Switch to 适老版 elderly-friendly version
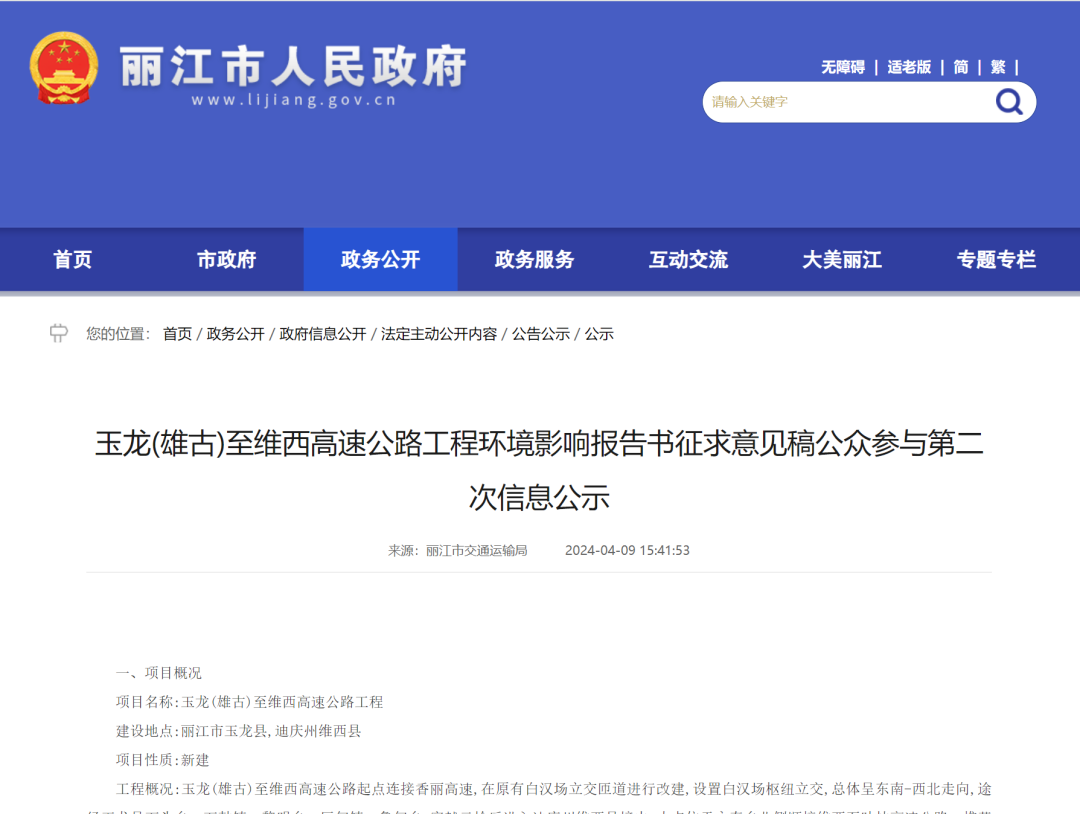1080x814 pixels. pyautogui.click(x=908, y=67)
